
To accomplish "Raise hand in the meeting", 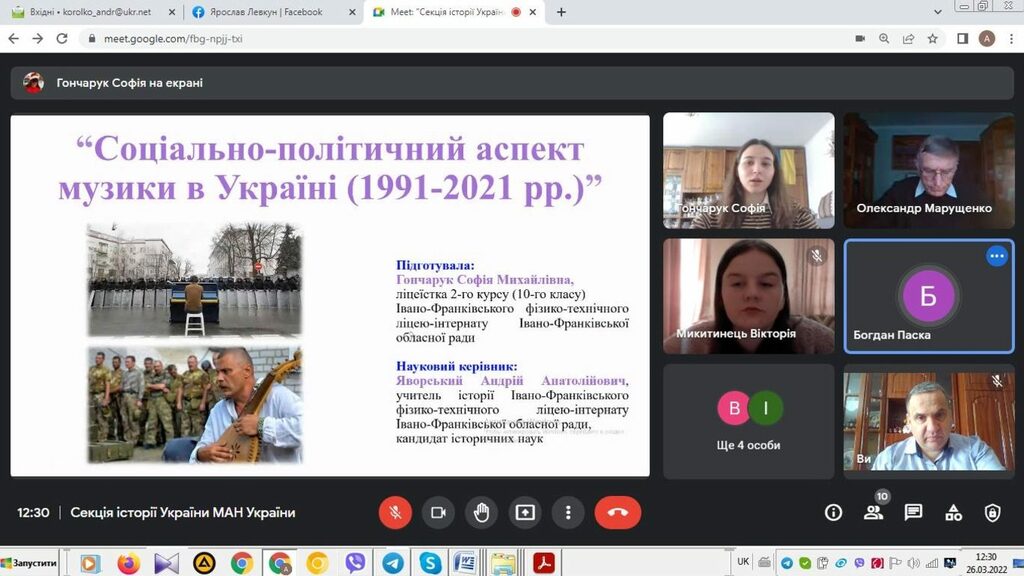I will [x=482, y=513].
